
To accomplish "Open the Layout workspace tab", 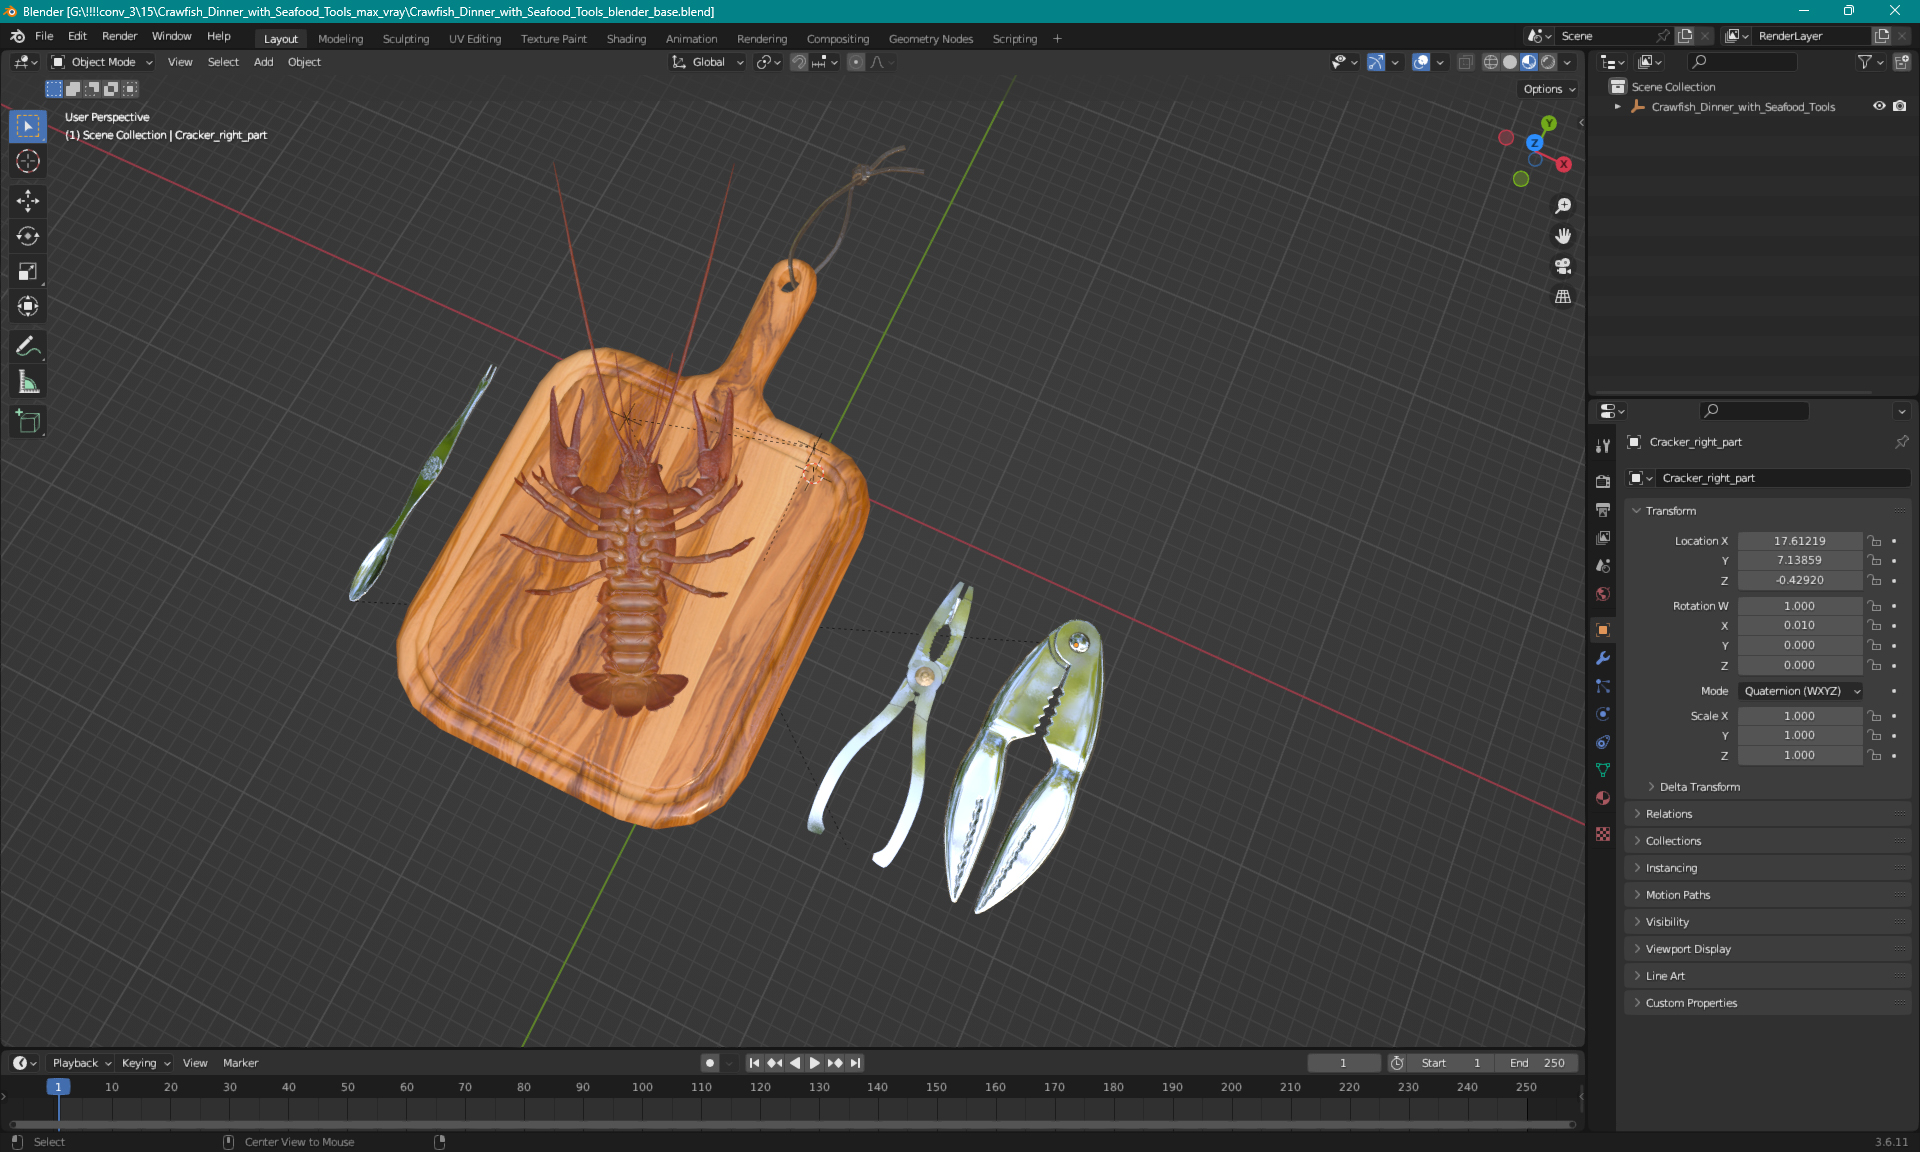I will 280,37.
